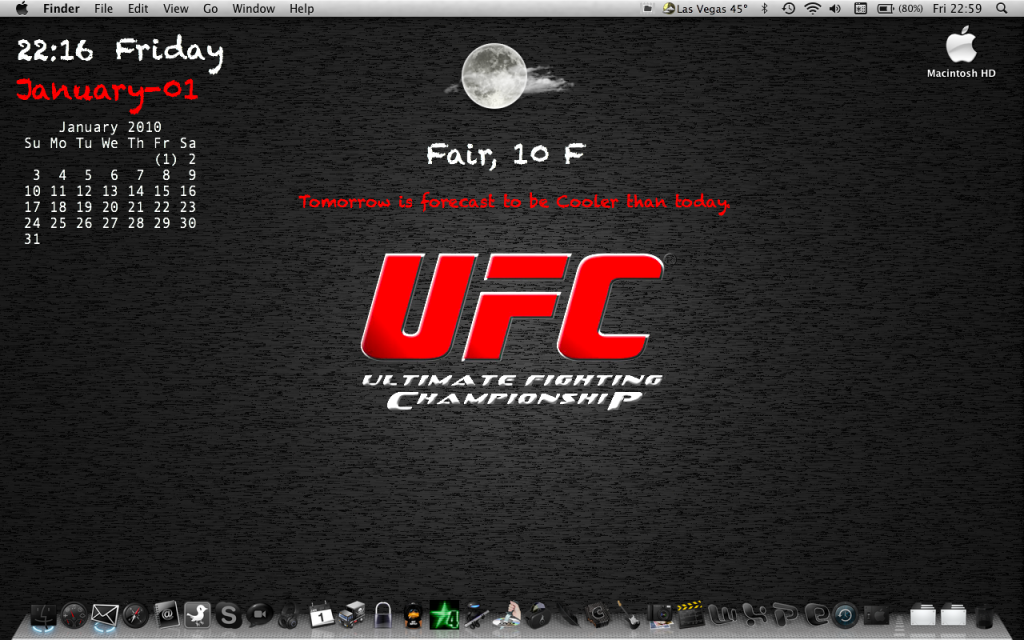Click the red 'January-01' date text
The image size is (1024, 640).
[x=106, y=93]
